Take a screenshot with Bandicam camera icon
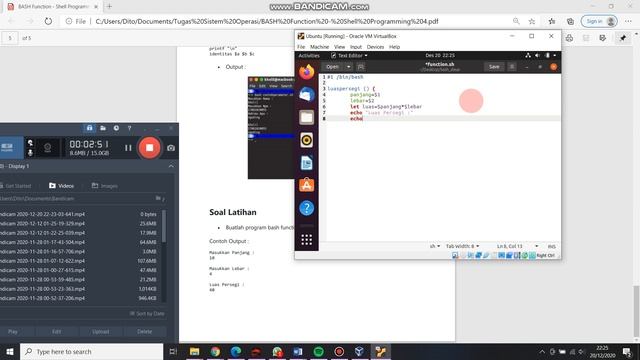Image resolution: width=640 pixels, height=360 pixels. coord(171,148)
